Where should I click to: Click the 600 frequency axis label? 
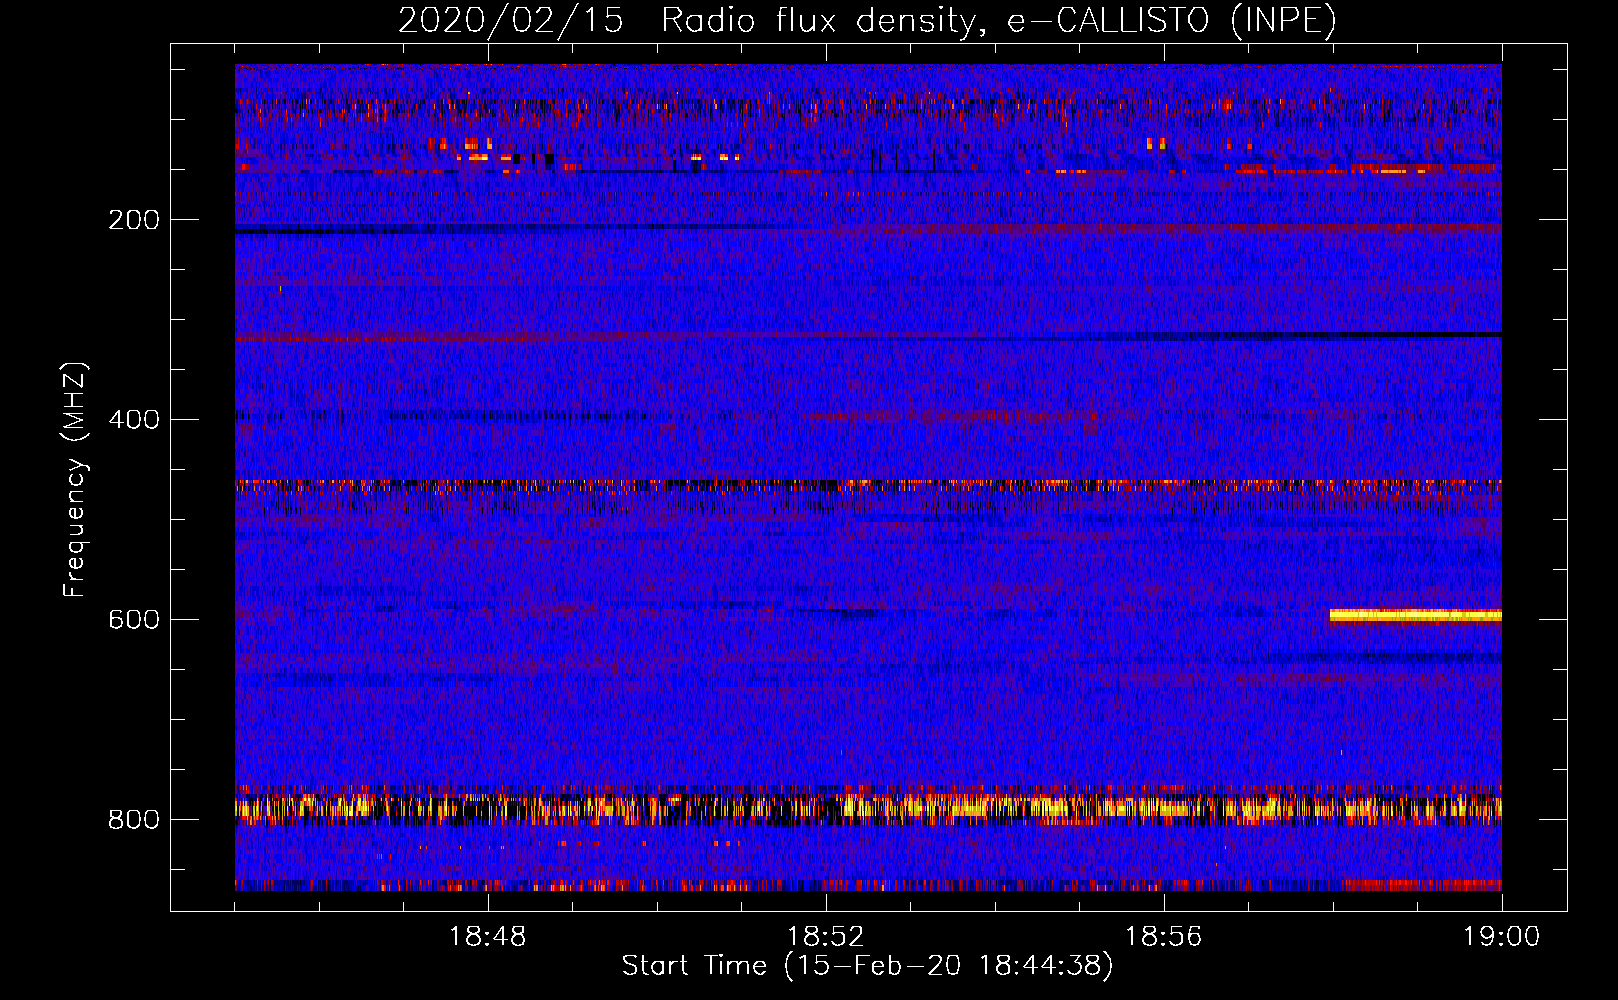(133, 620)
